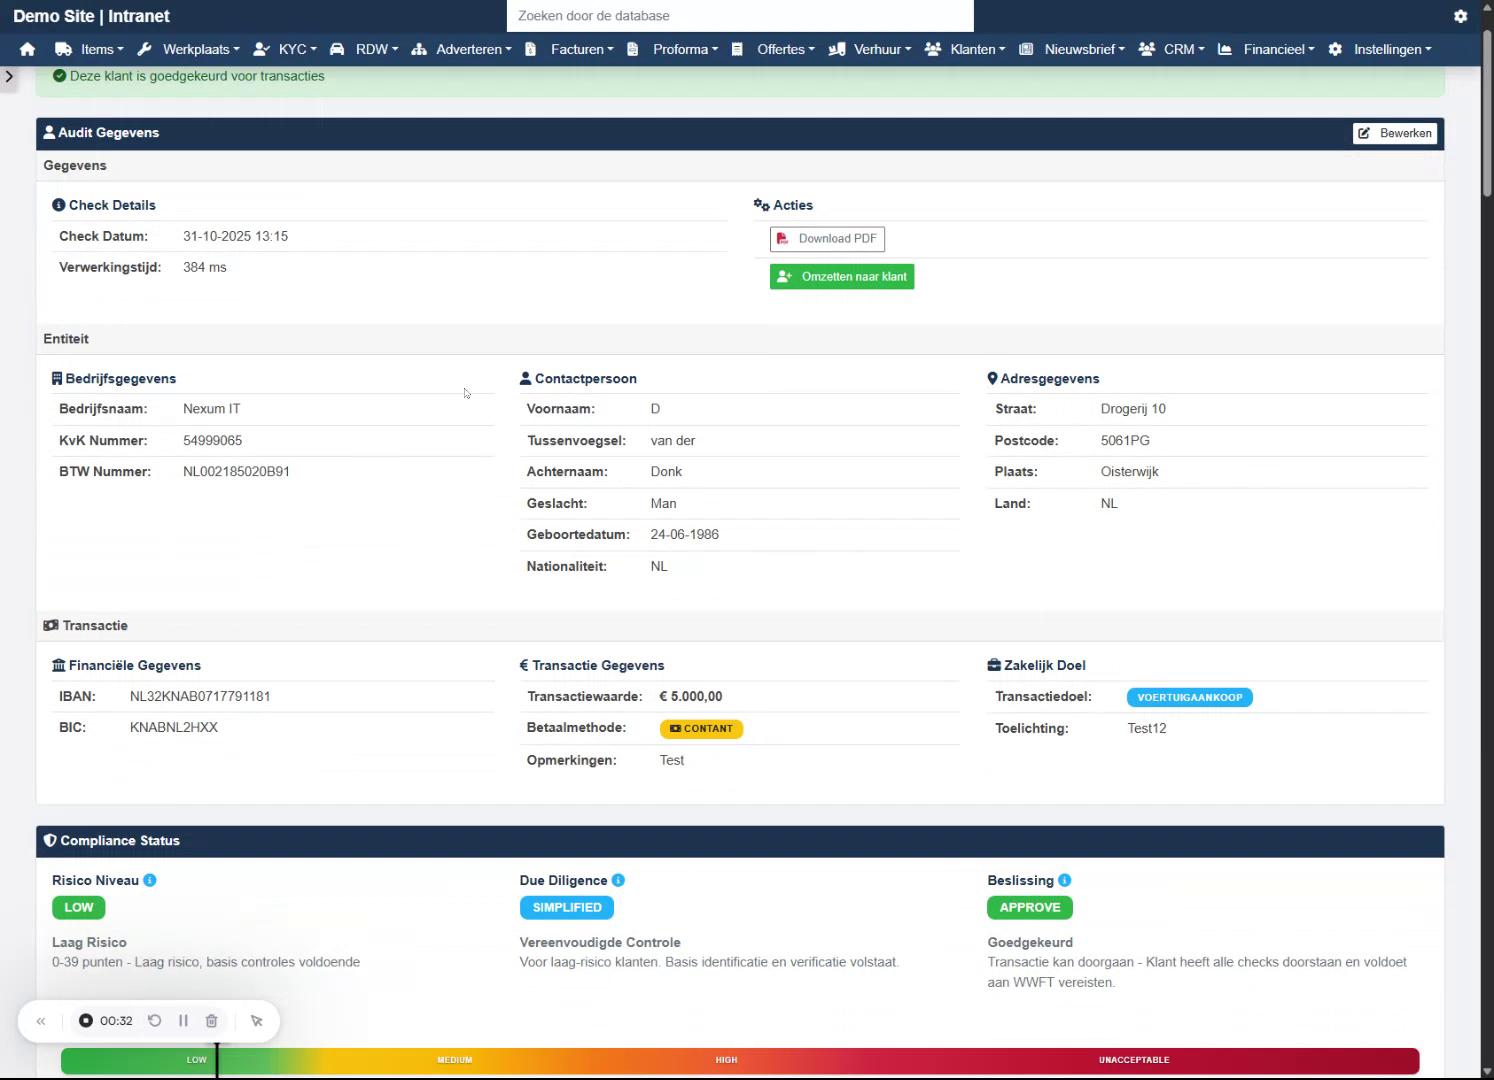1494x1080 pixels.
Task: Click the info icon next to Risico Niveau
Action: 150,880
